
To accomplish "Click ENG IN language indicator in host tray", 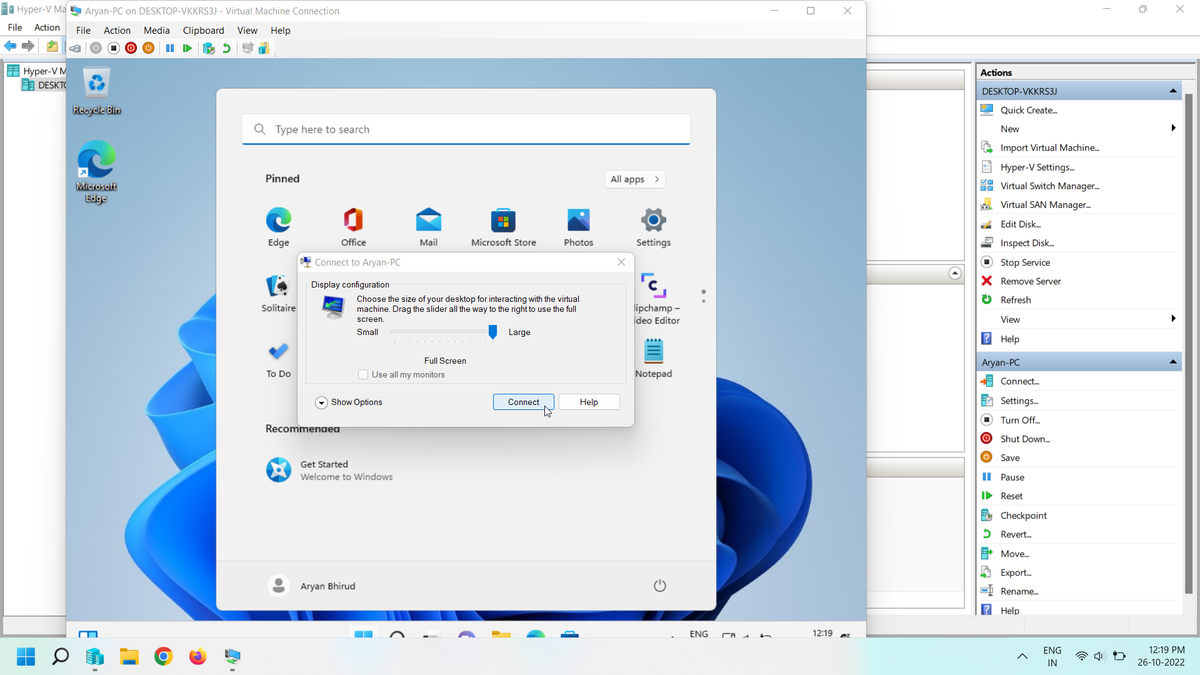I will tap(1052, 657).
